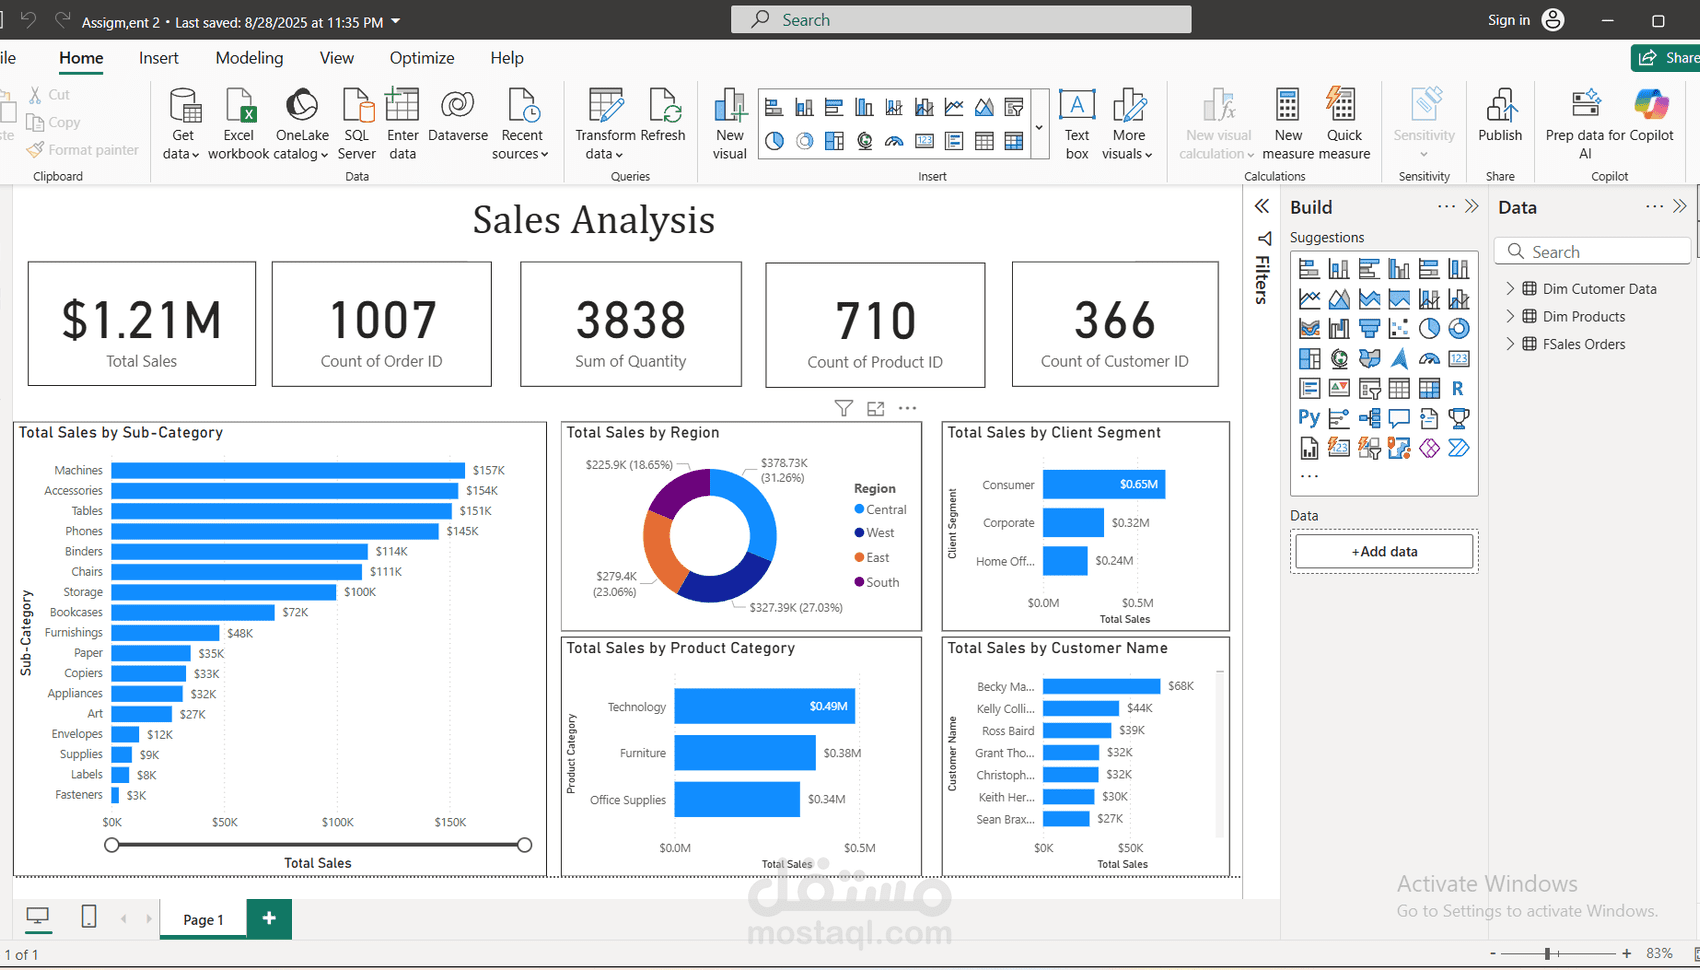The height and width of the screenshot is (970, 1700).
Task: Insert a Text box
Action: pos(1077,124)
